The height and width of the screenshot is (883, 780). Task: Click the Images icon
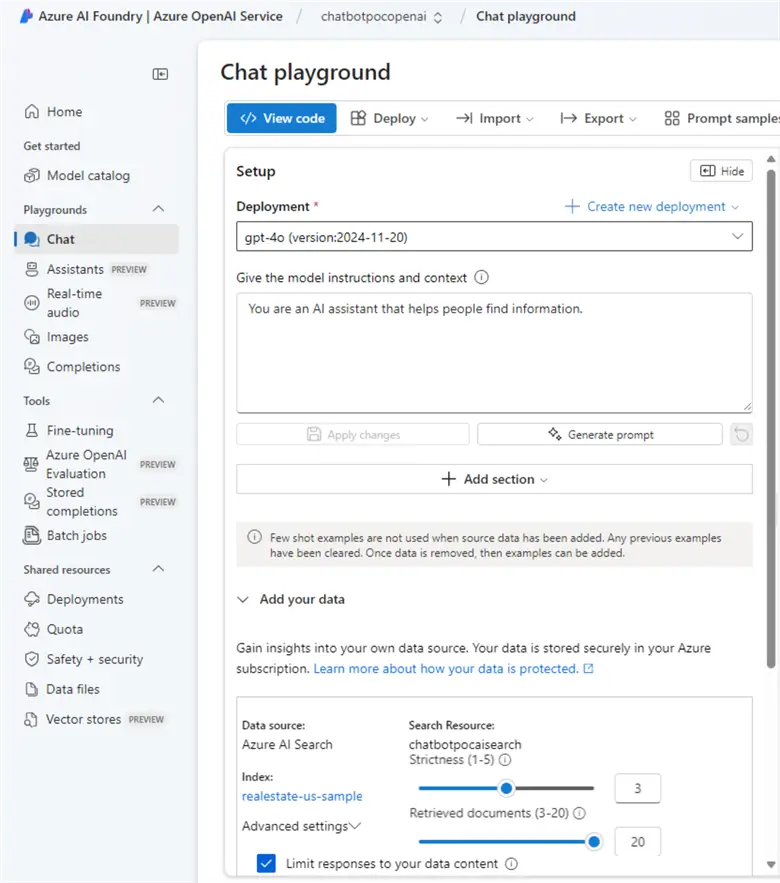[x=32, y=337]
